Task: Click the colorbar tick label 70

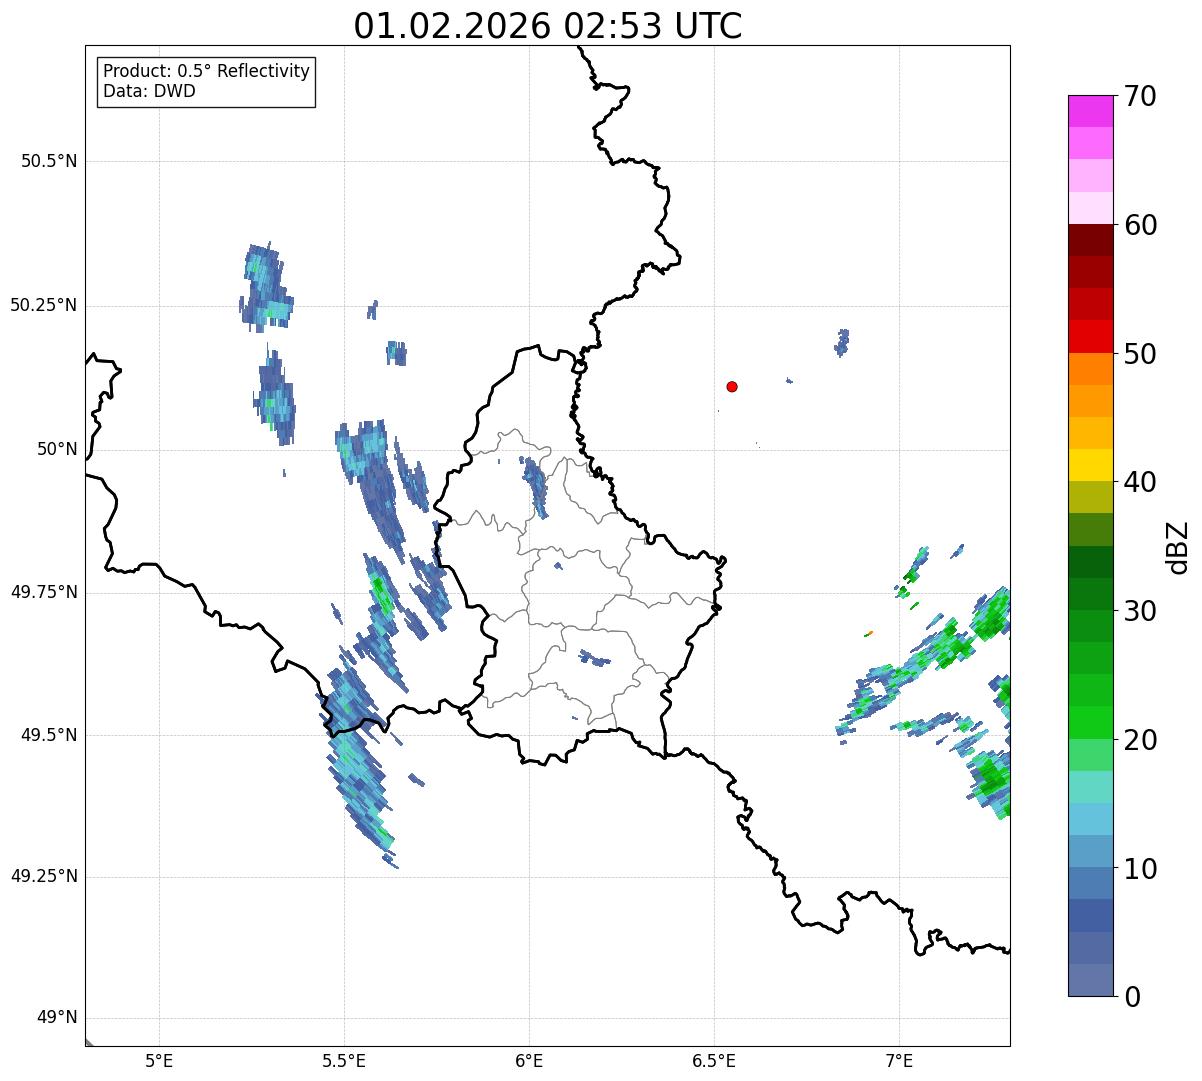Action: pyautogui.click(x=1140, y=96)
